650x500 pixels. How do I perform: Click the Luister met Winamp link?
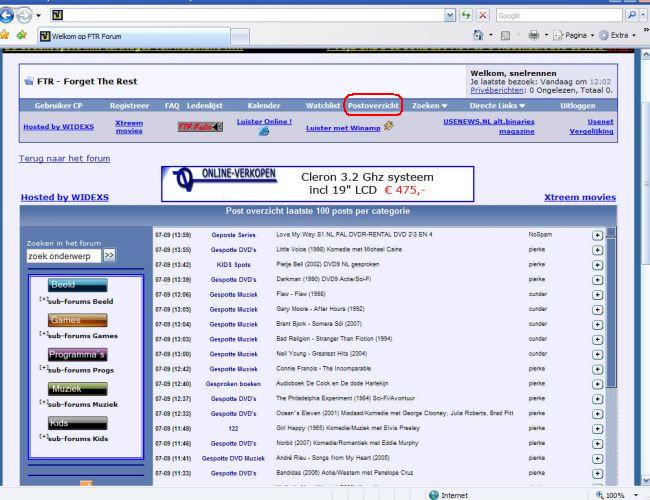(343, 128)
